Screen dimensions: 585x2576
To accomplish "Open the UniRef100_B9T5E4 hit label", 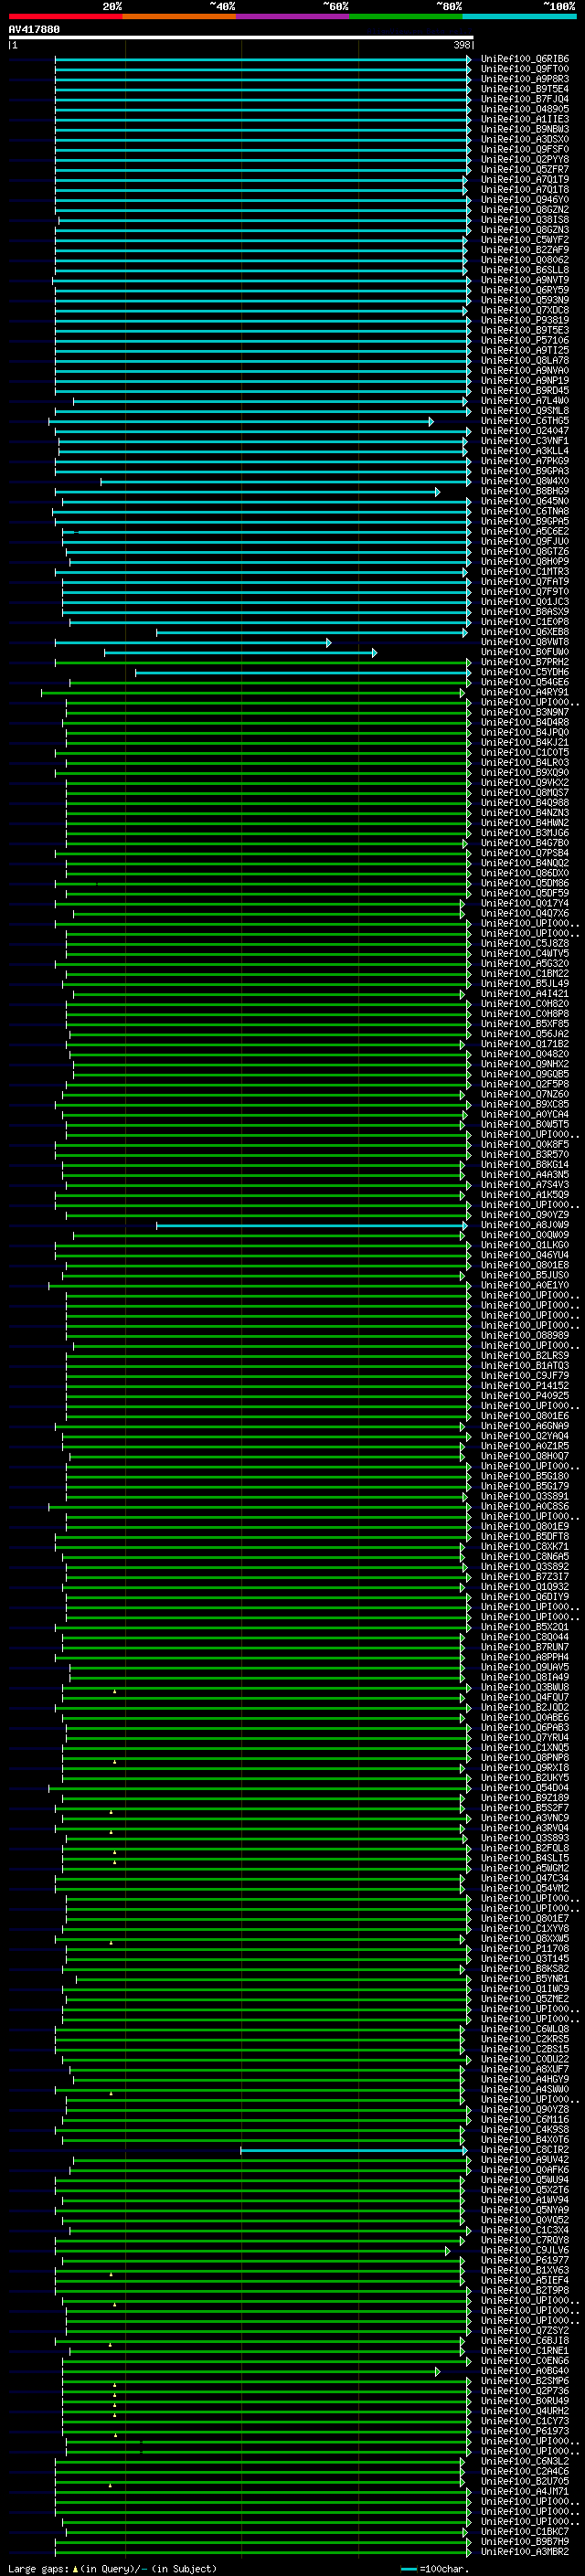I will (524, 89).
